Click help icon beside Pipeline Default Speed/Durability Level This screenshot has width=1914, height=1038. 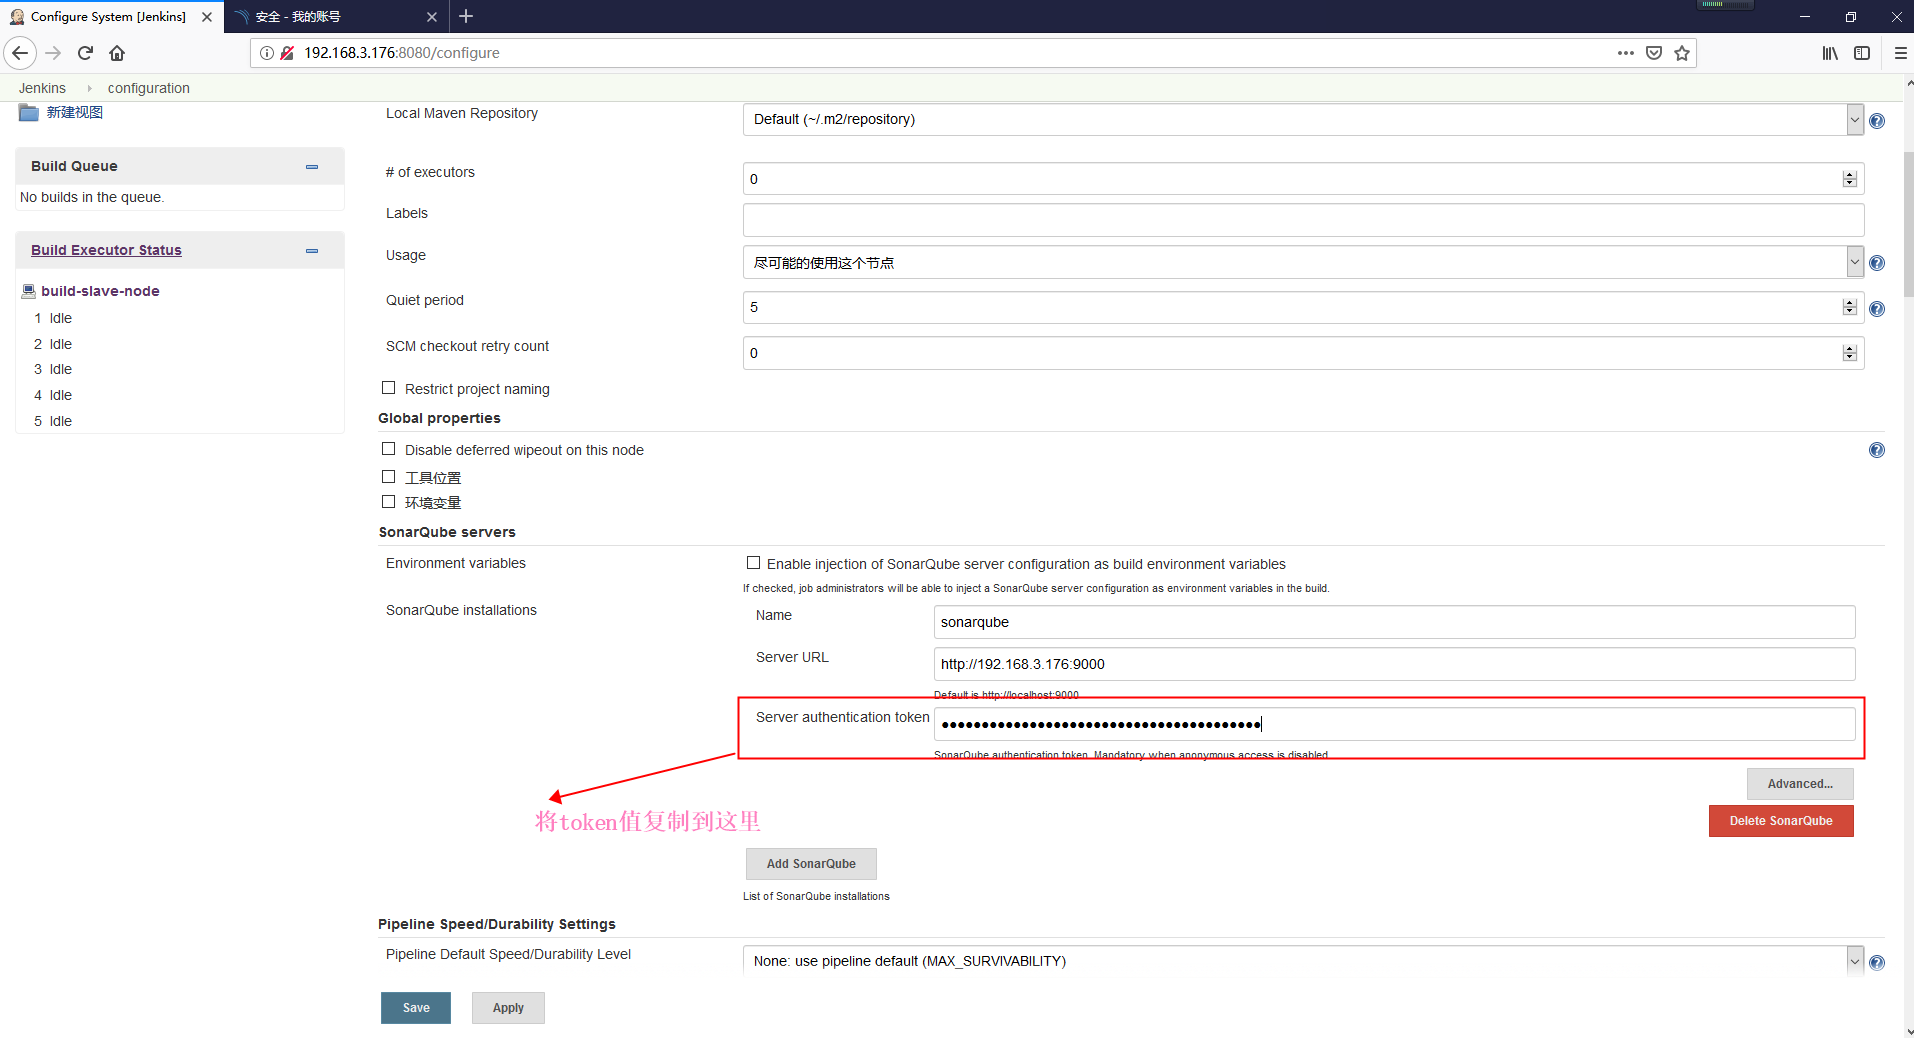1877,961
